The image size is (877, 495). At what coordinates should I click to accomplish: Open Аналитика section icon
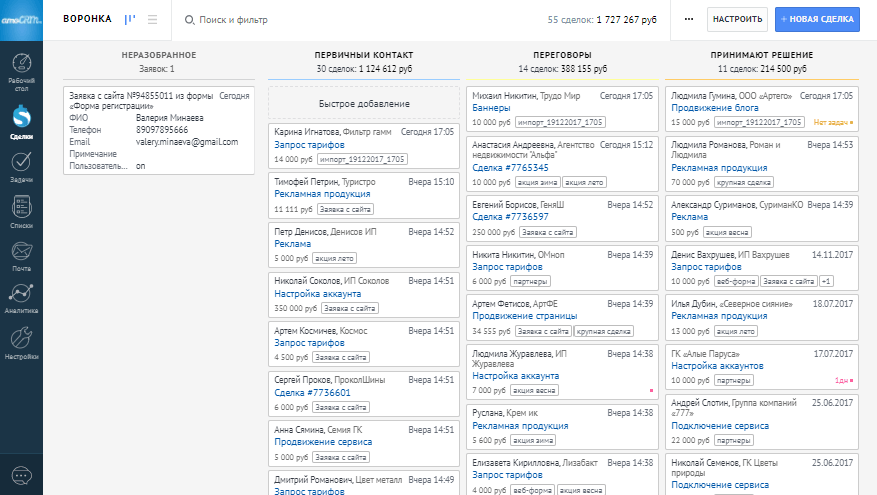pos(21,298)
